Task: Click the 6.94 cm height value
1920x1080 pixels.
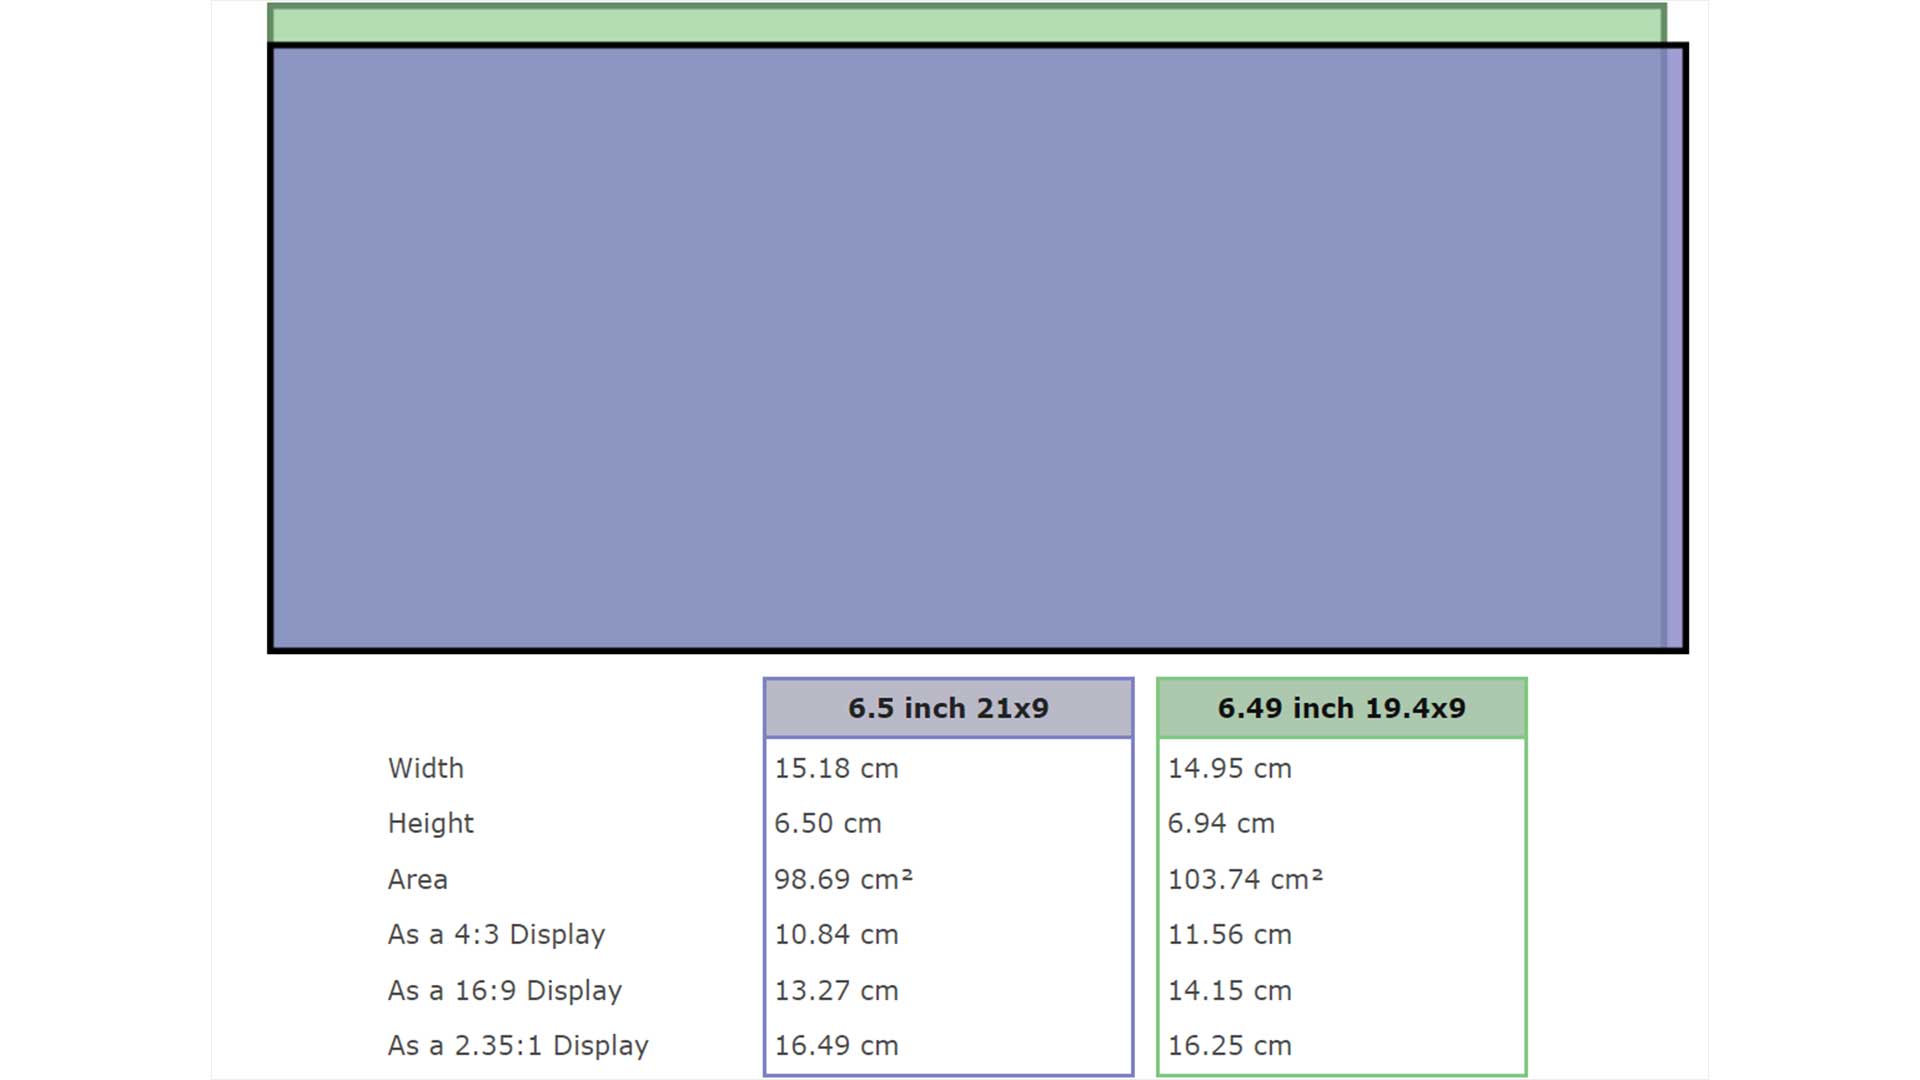Action: pos(1221,823)
